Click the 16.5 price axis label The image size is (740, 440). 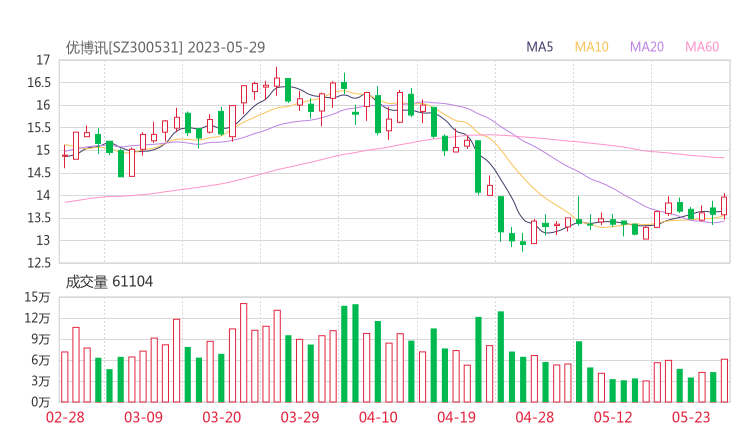point(38,83)
